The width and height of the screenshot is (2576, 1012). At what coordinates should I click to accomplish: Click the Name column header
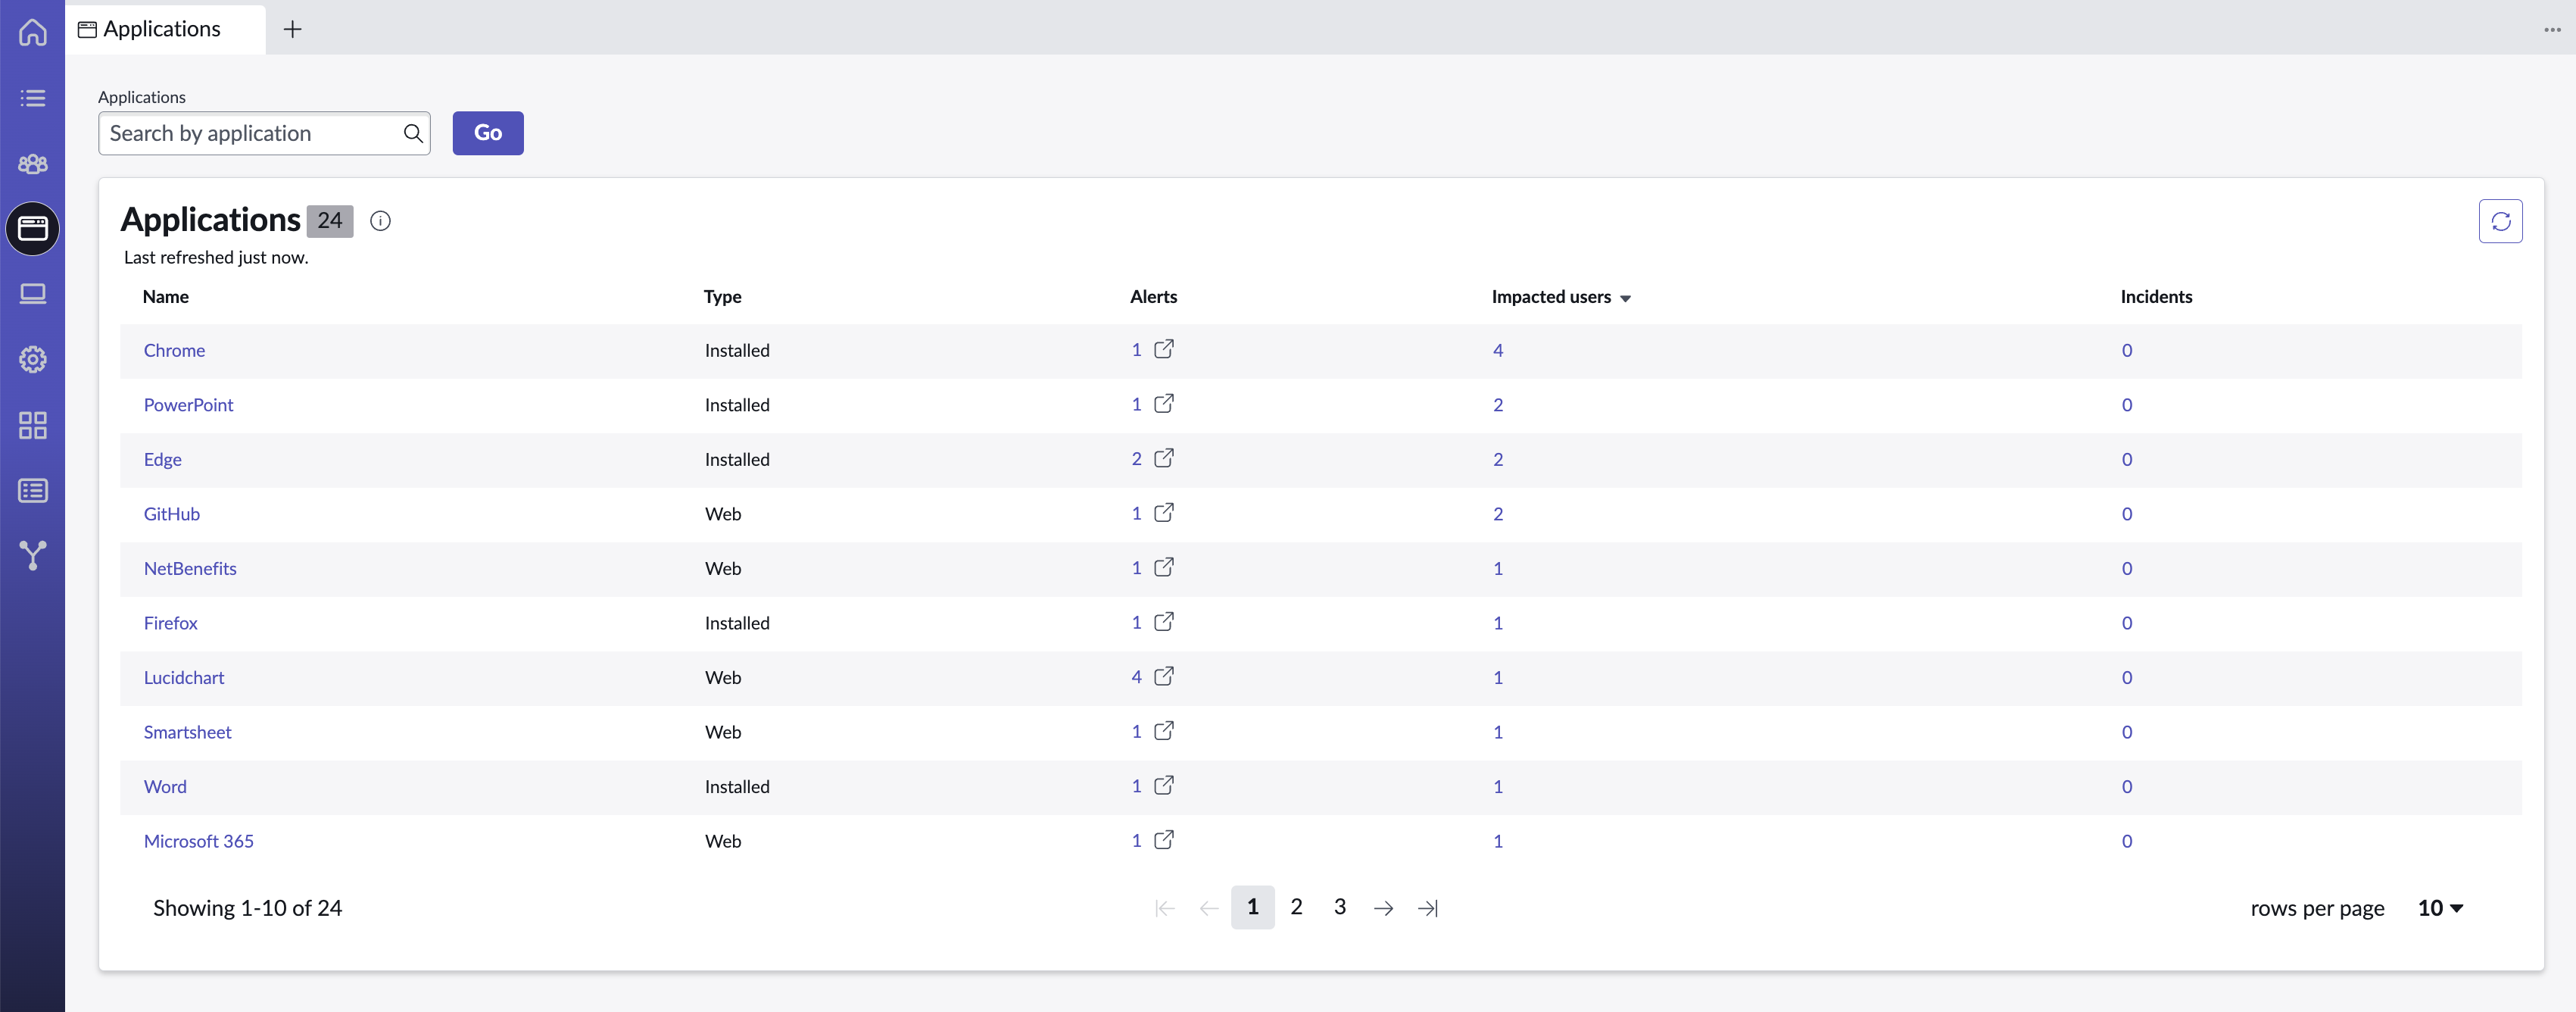[x=165, y=297]
